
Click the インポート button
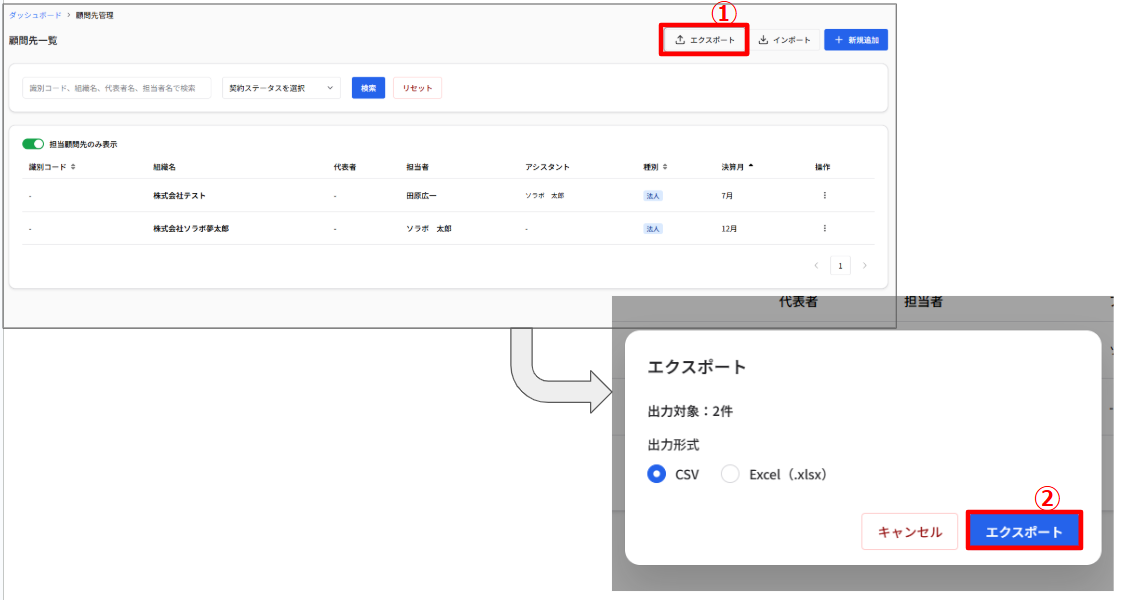[784, 40]
